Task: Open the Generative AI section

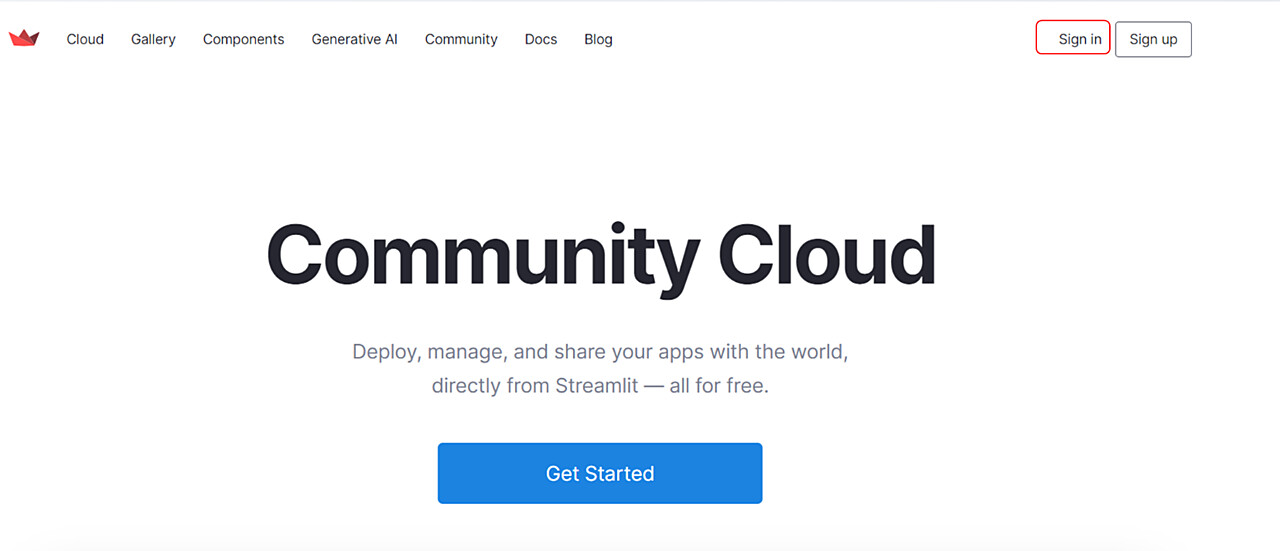Action: [x=354, y=39]
